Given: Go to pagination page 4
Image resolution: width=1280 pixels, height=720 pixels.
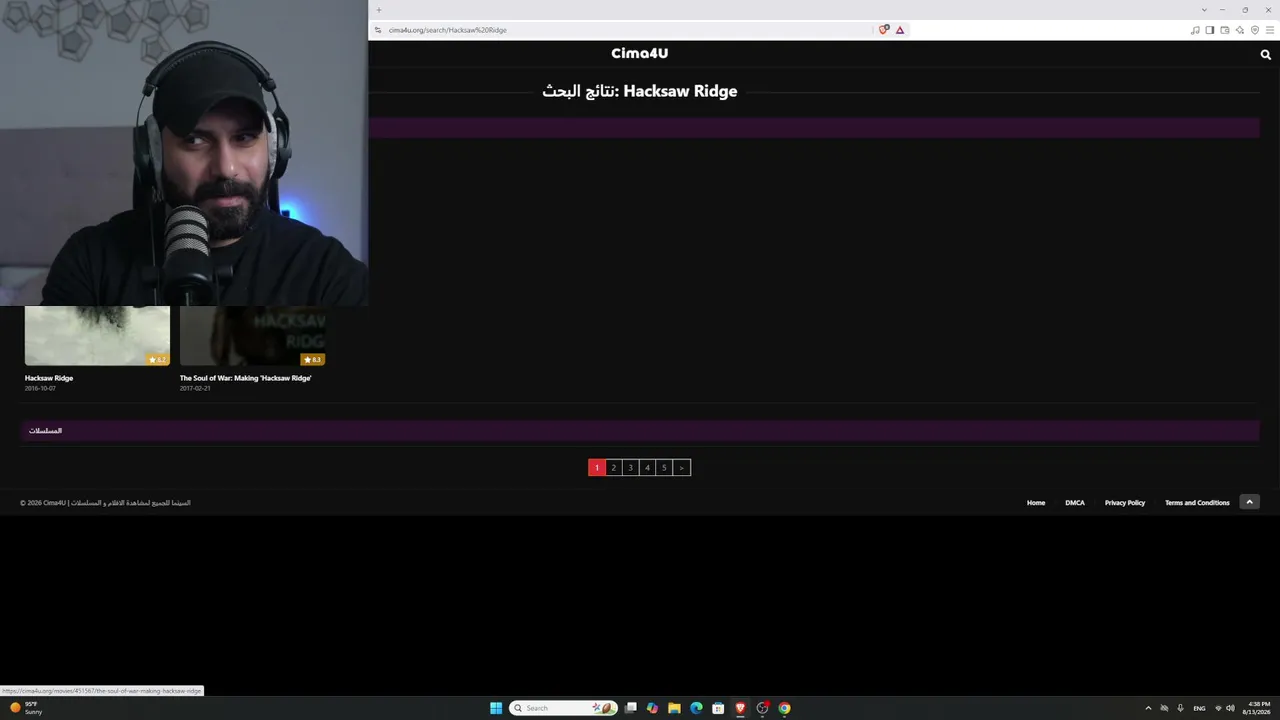Looking at the screenshot, I should pyautogui.click(x=647, y=468).
